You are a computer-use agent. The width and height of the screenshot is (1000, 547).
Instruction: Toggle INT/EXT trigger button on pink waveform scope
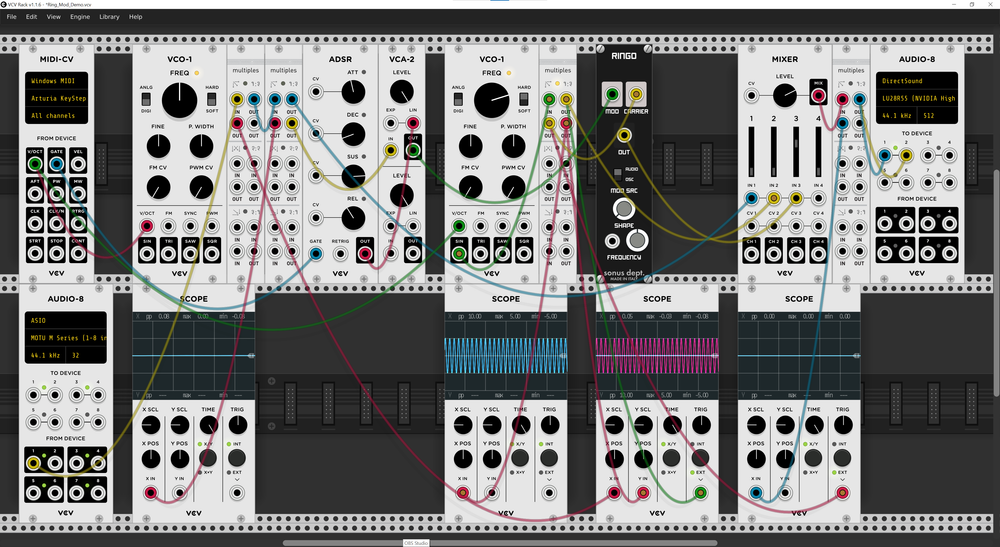pyautogui.click(x=700, y=457)
